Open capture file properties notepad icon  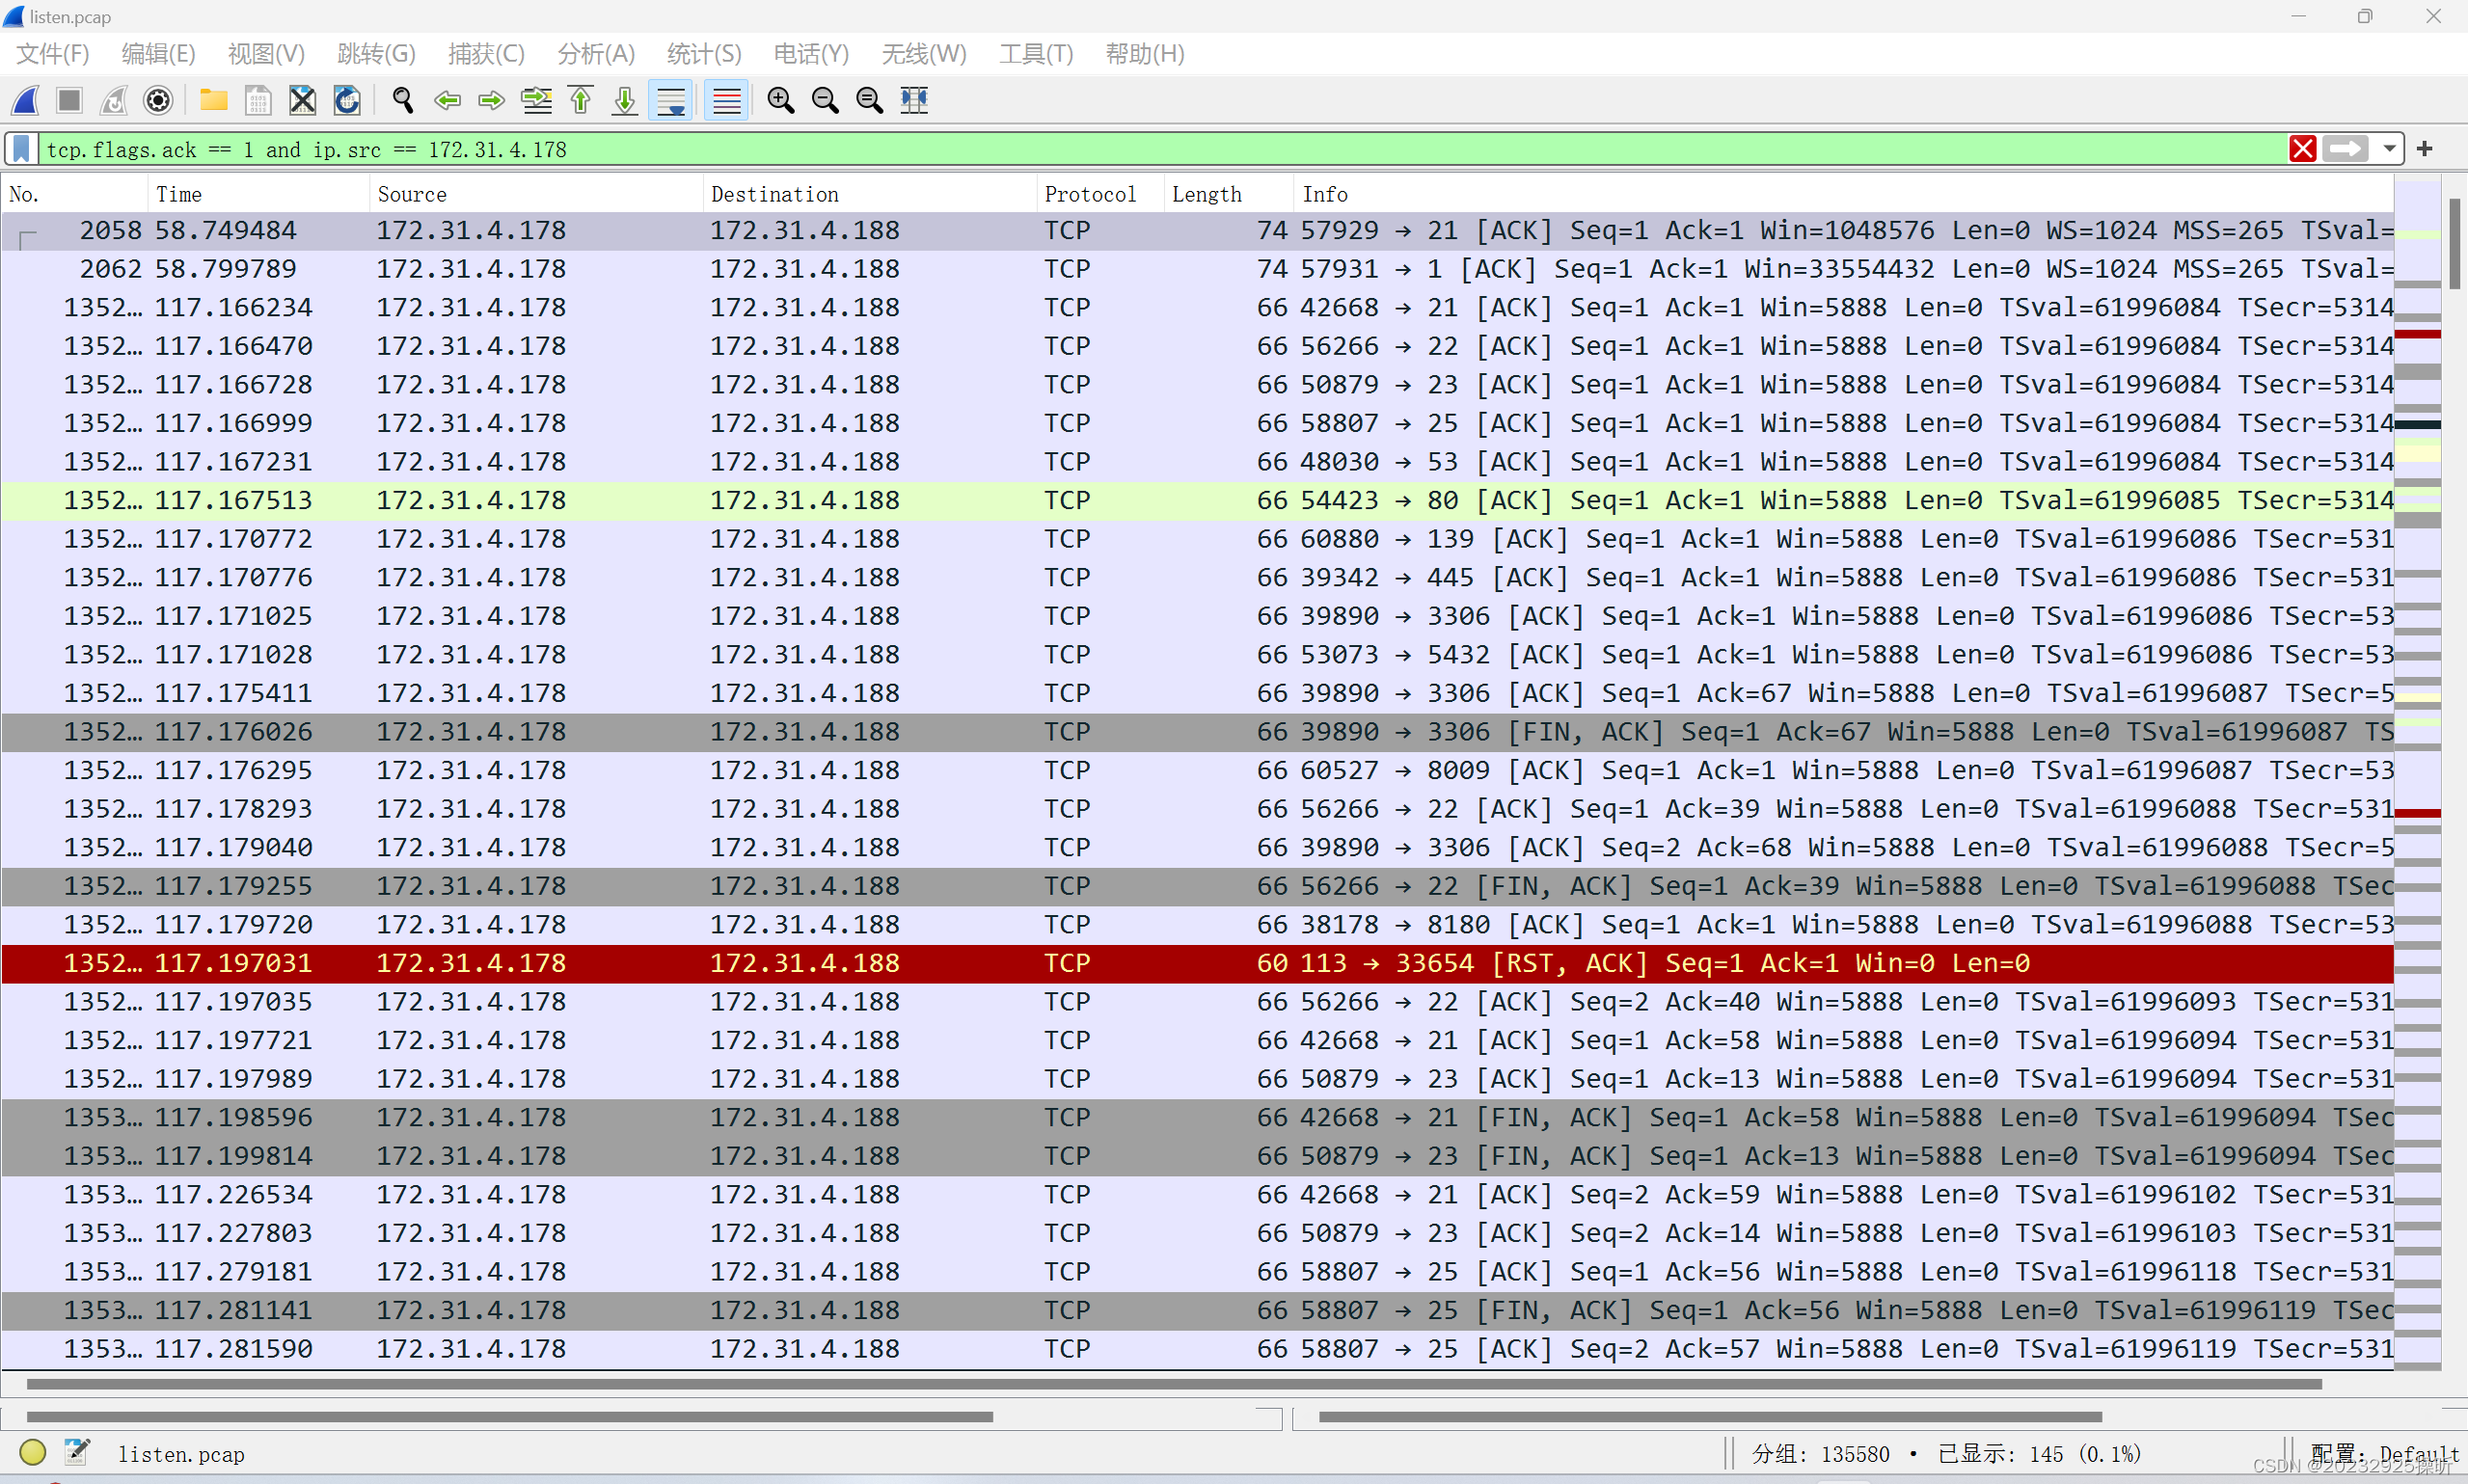click(x=77, y=1452)
